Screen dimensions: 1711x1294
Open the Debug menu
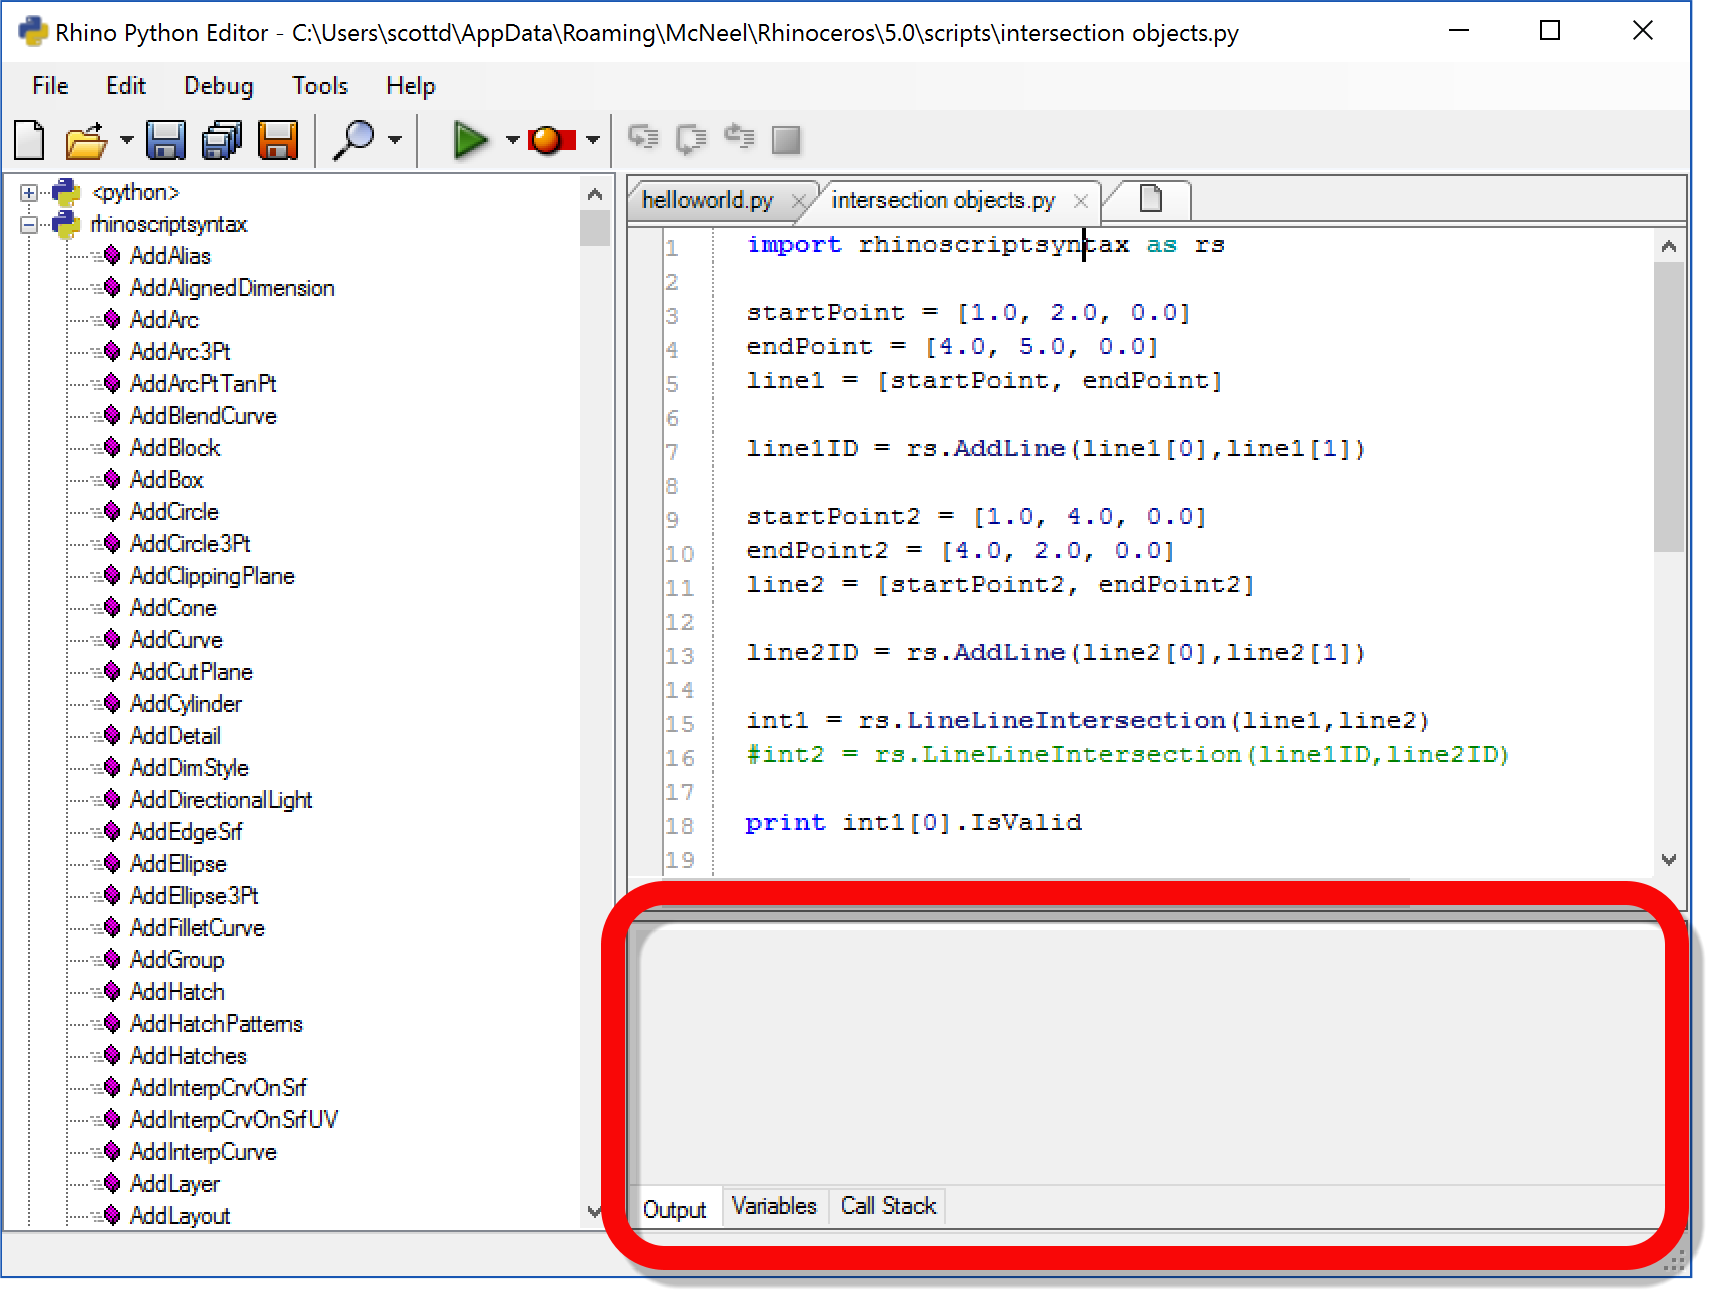pos(218,86)
